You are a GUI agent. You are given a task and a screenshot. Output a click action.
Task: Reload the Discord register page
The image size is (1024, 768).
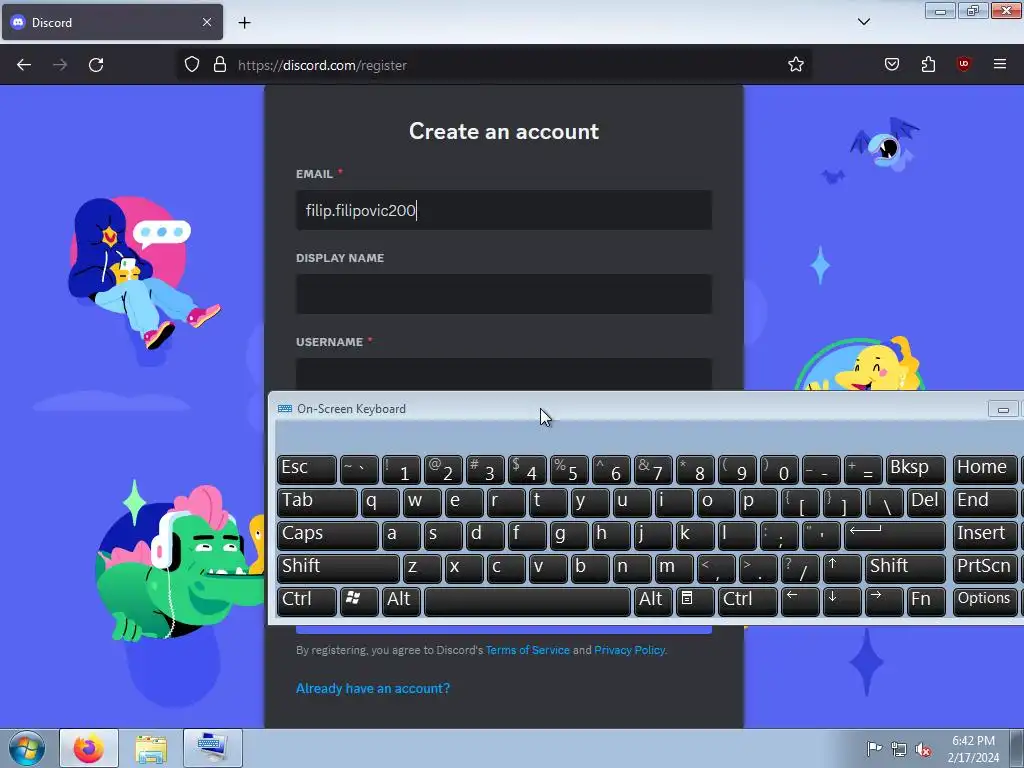pos(96,65)
